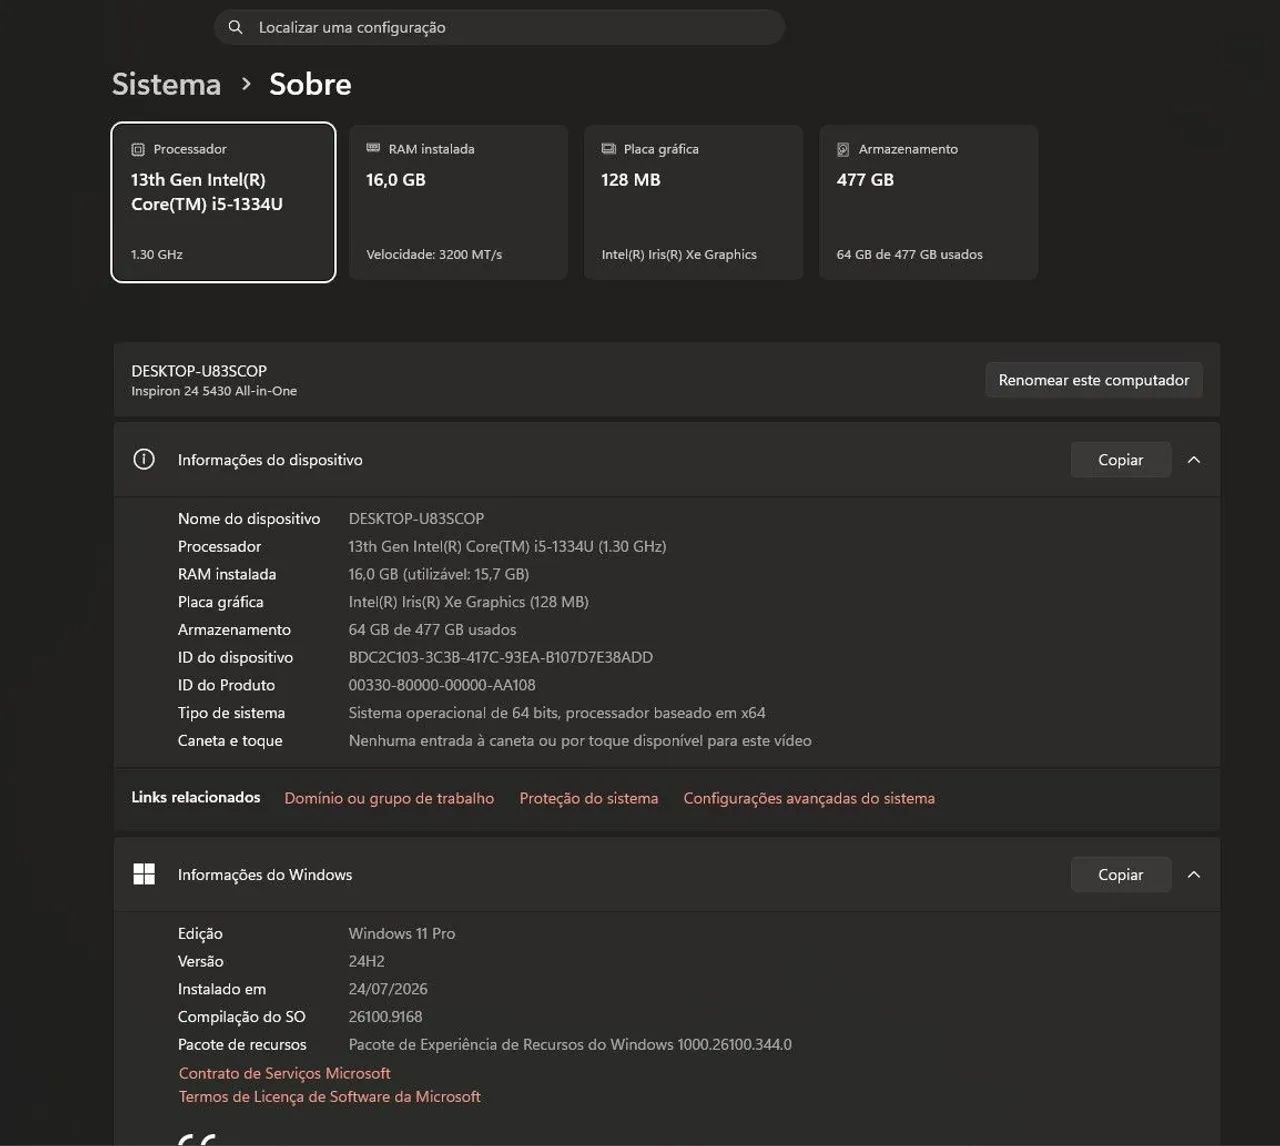This screenshot has width=1280, height=1146.
Task: Click the Localizar uma configuração search field
Action: (x=499, y=27)
